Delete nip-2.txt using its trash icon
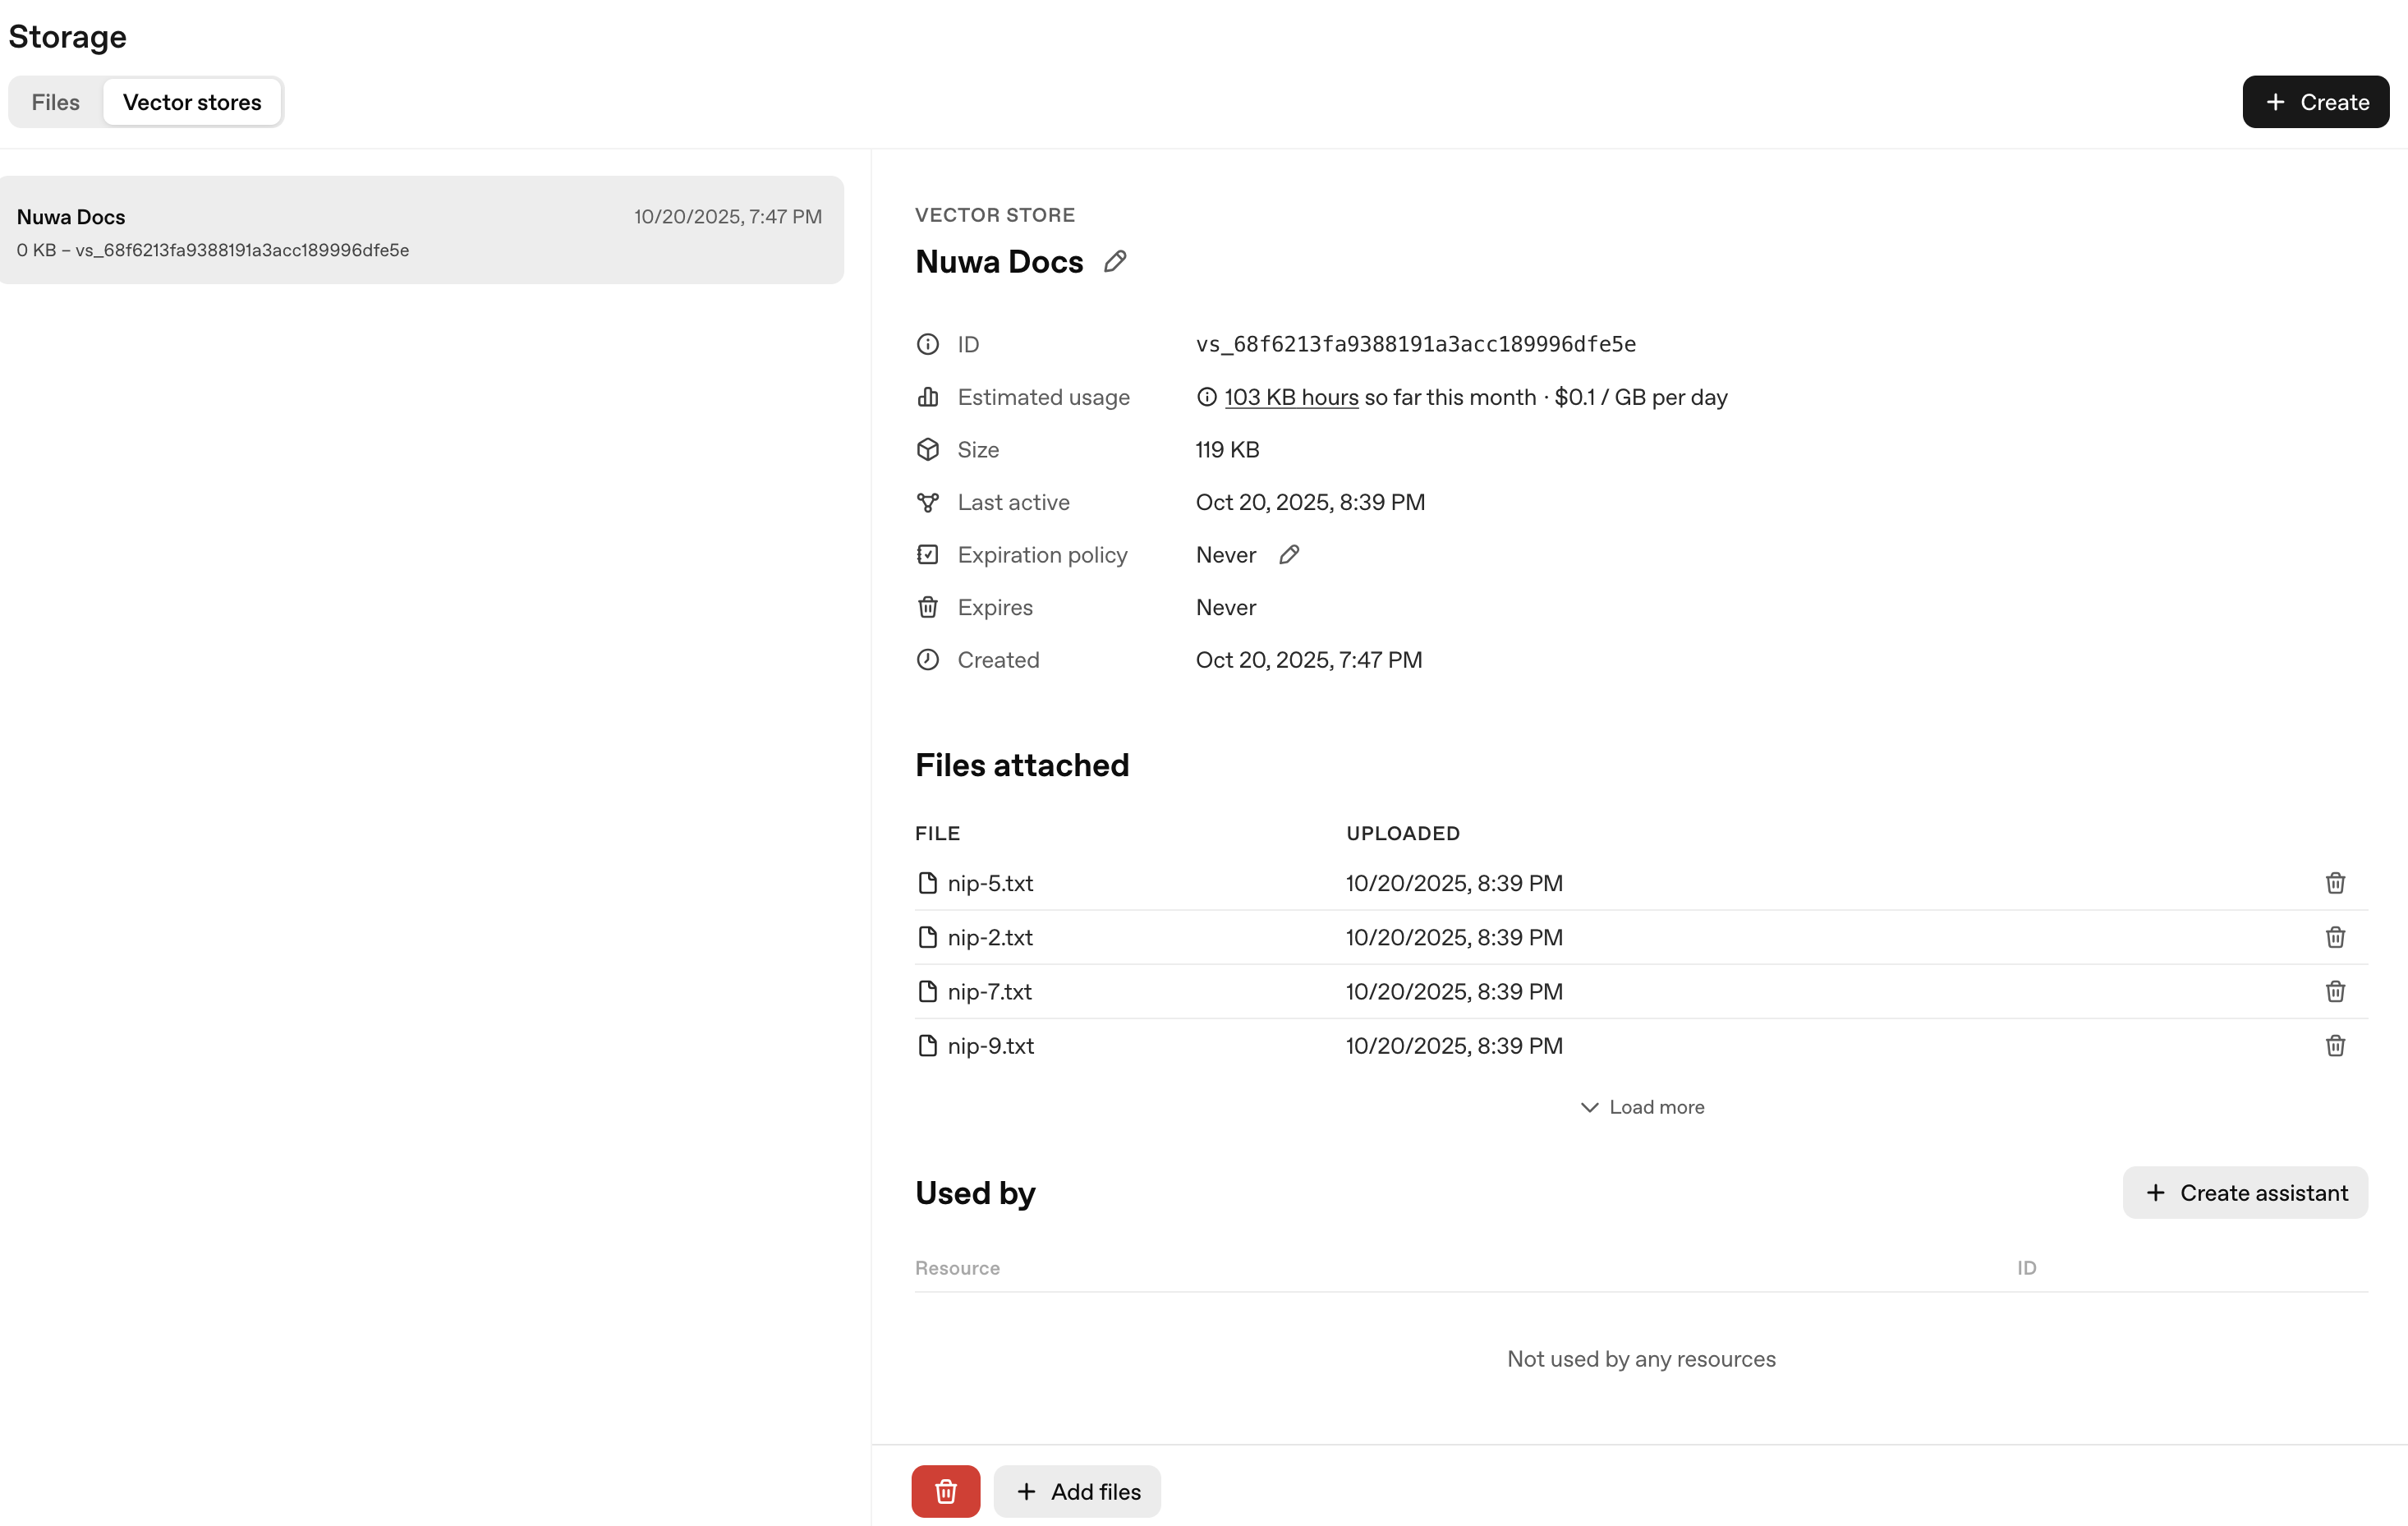2408x1526 pixels. 2335,937
